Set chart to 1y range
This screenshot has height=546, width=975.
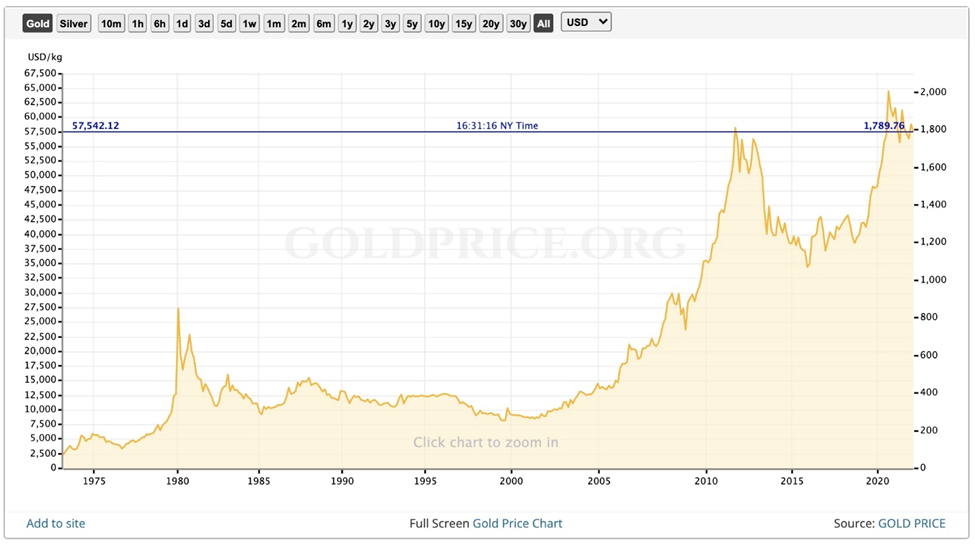(x=347, y=23)
